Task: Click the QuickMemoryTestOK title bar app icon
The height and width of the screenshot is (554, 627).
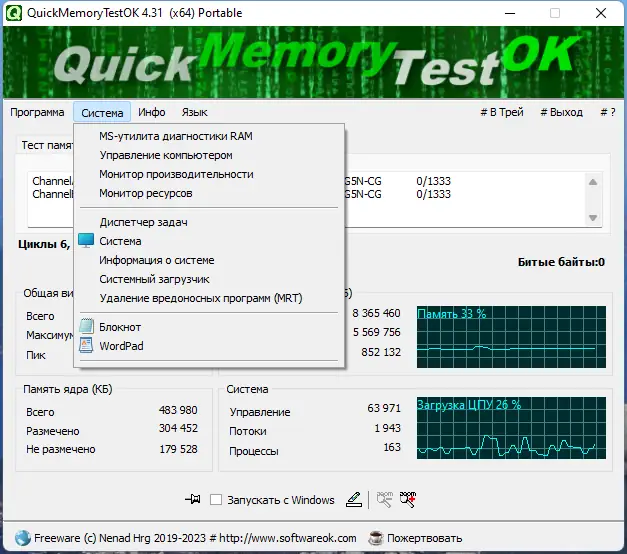Action: (x=13, y=13)
